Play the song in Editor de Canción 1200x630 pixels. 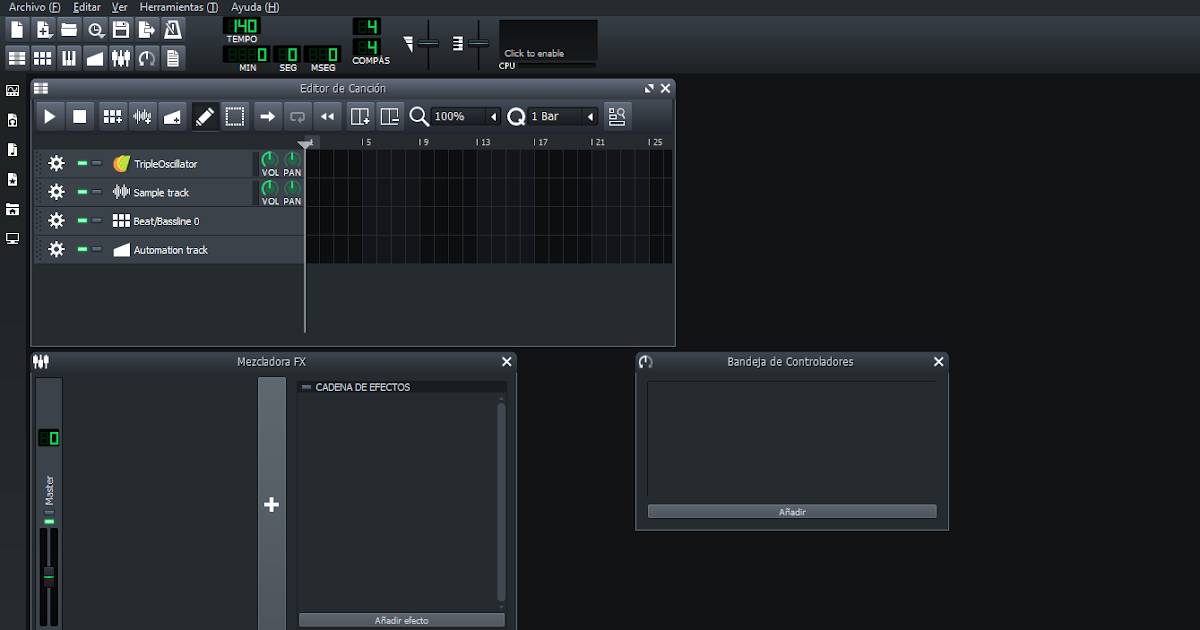point(49,116)
